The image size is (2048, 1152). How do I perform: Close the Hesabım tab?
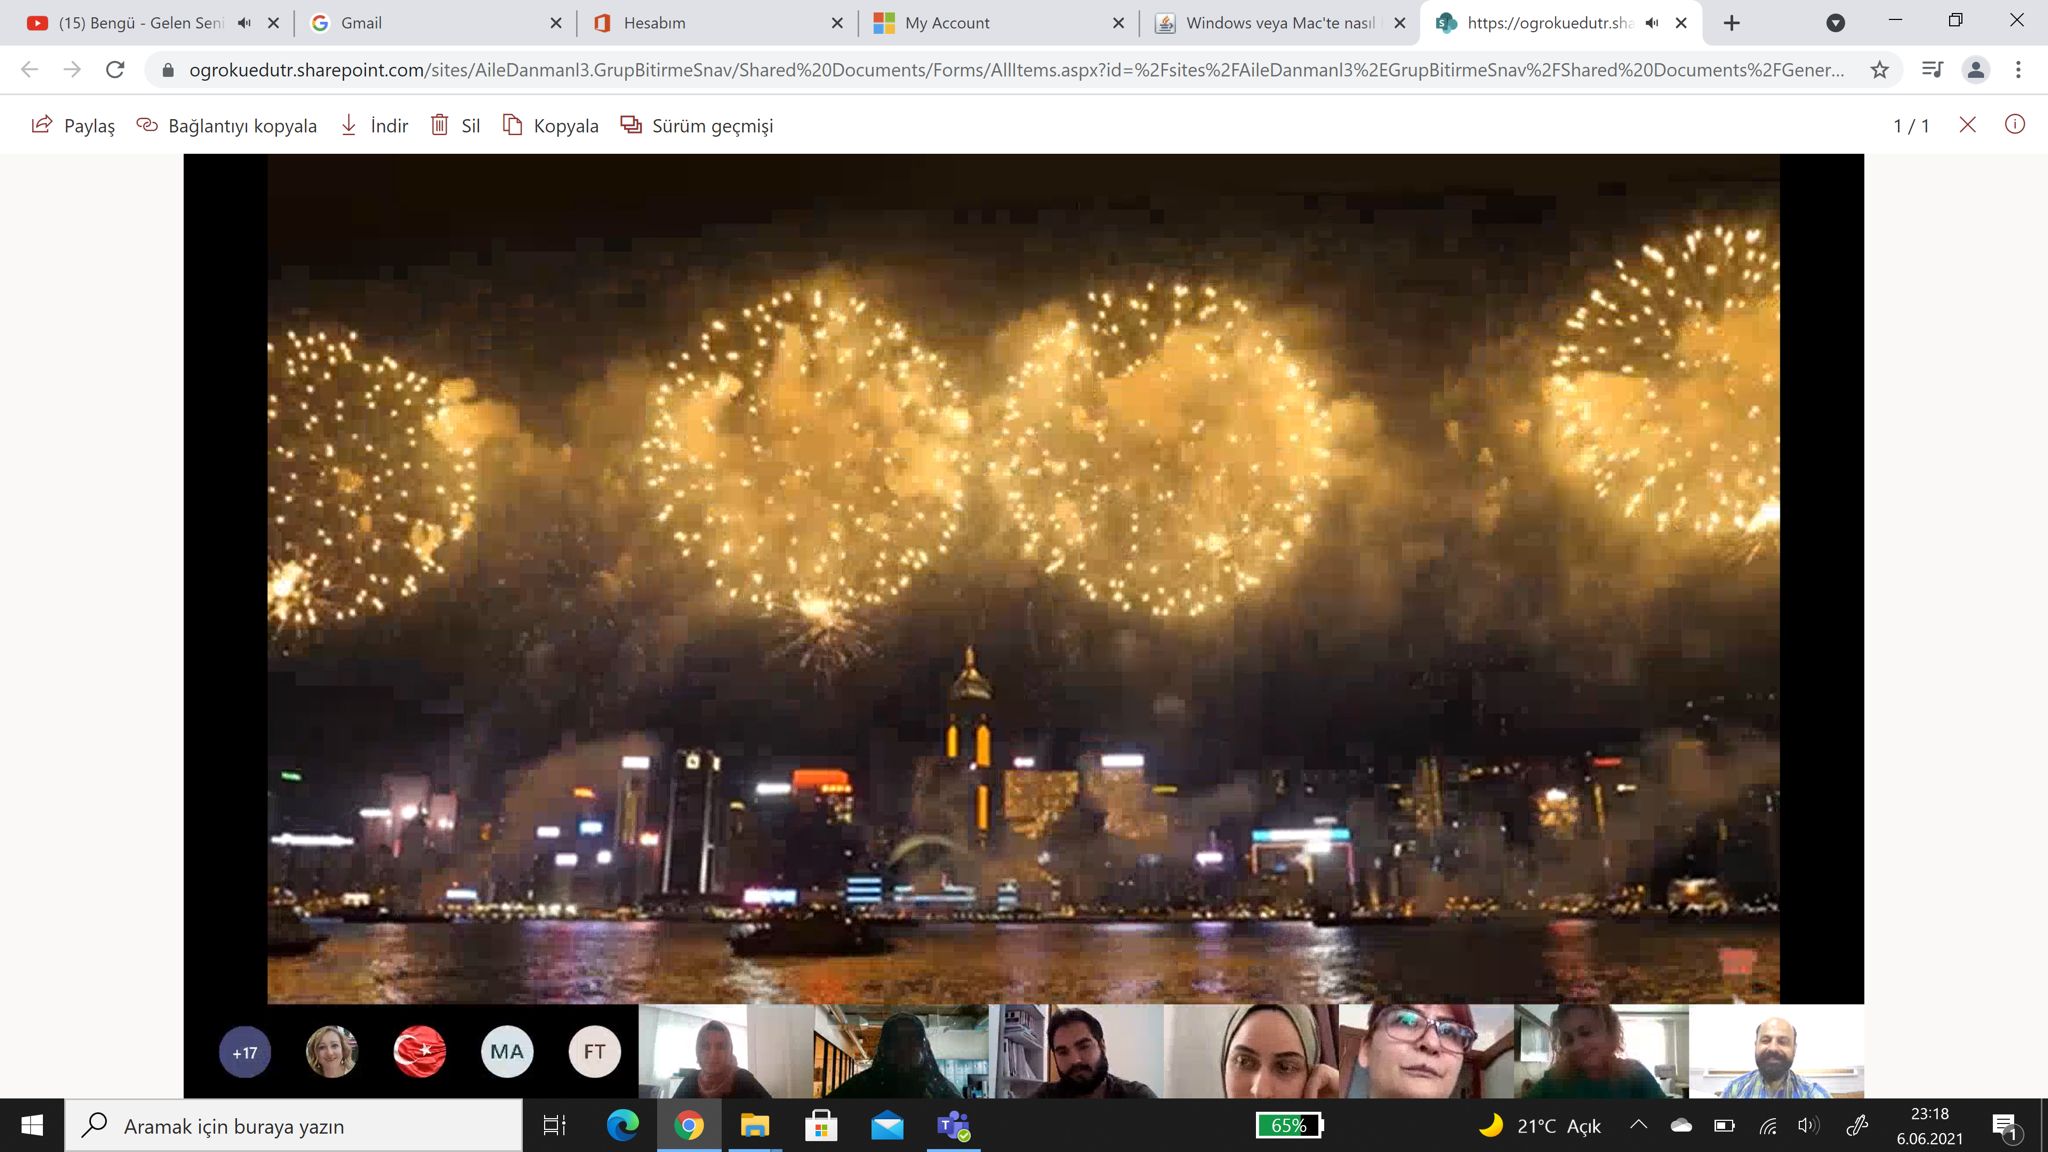click(x=837, y=23)
